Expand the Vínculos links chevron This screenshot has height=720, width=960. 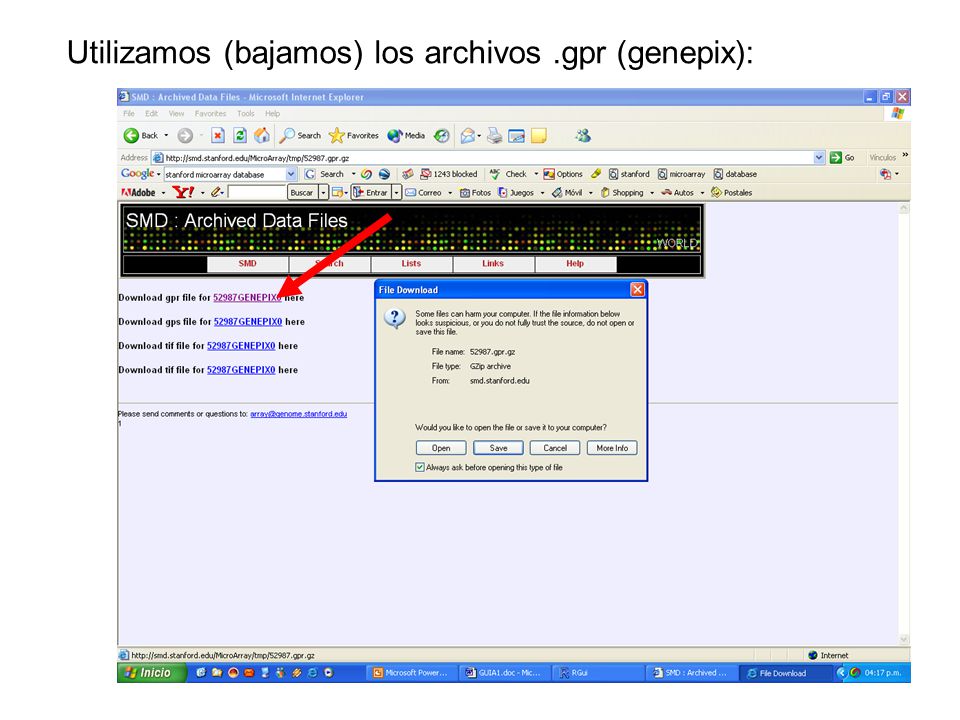click(905, 156)
